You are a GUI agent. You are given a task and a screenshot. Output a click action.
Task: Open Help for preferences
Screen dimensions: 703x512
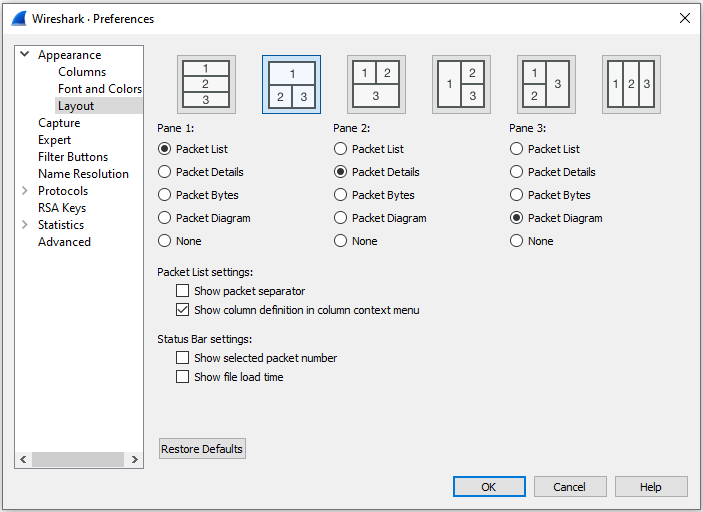tap(651, 487)
